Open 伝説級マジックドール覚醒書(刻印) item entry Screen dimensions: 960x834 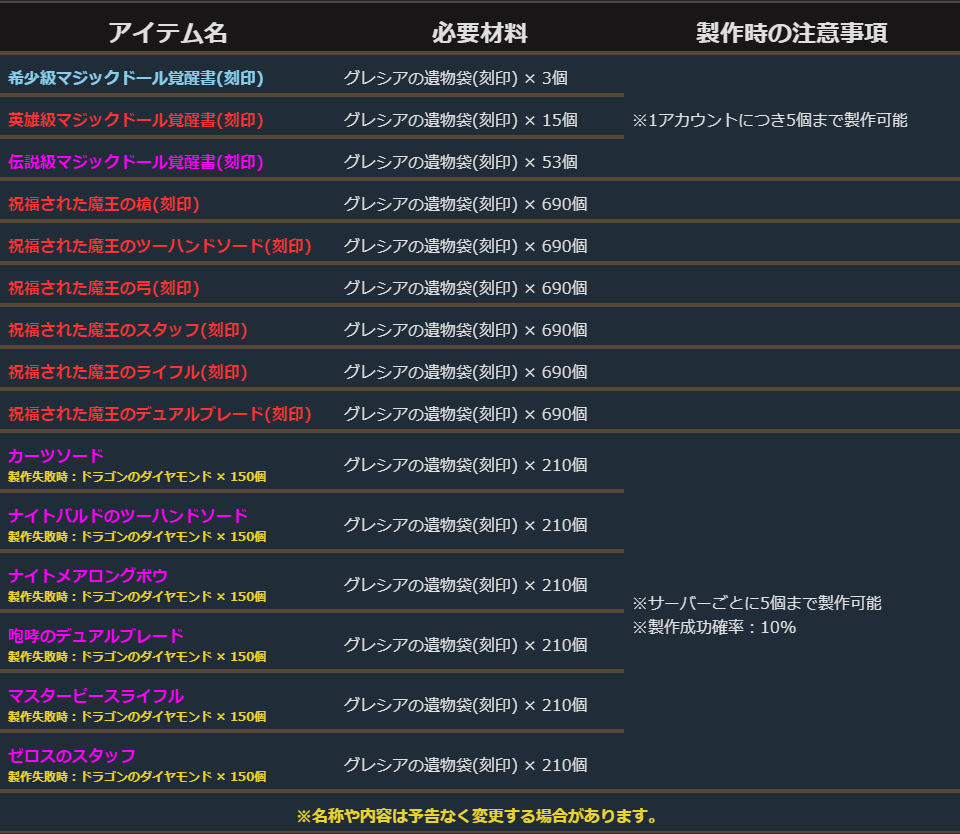[136, 162]
